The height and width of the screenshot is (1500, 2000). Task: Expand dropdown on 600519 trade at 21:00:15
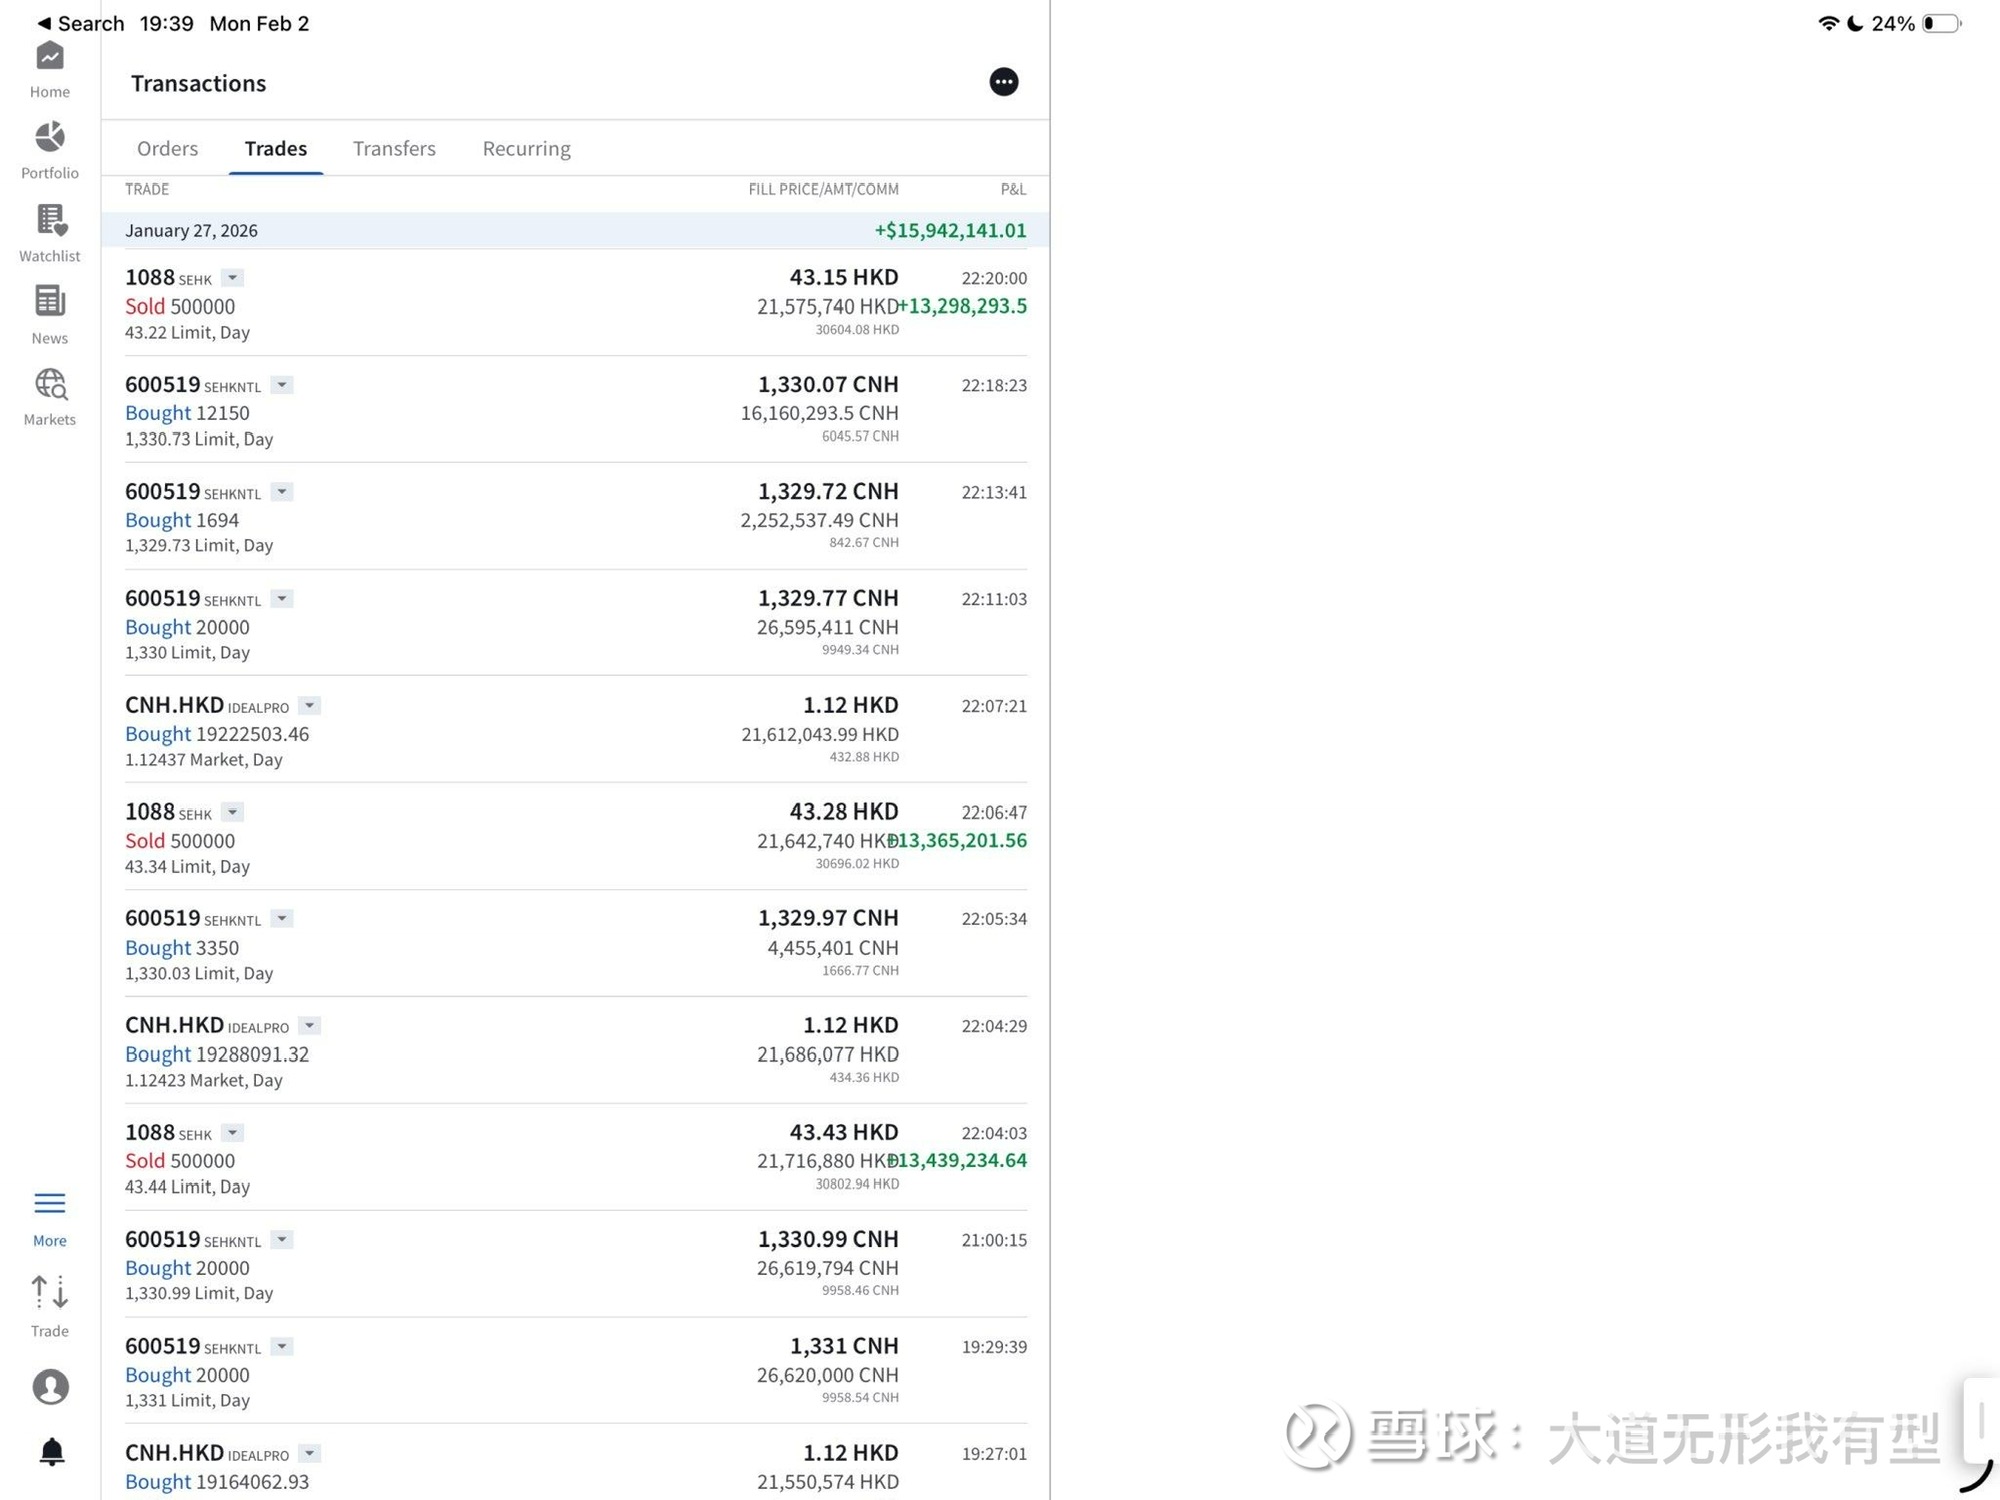[x=282, y=1240]
